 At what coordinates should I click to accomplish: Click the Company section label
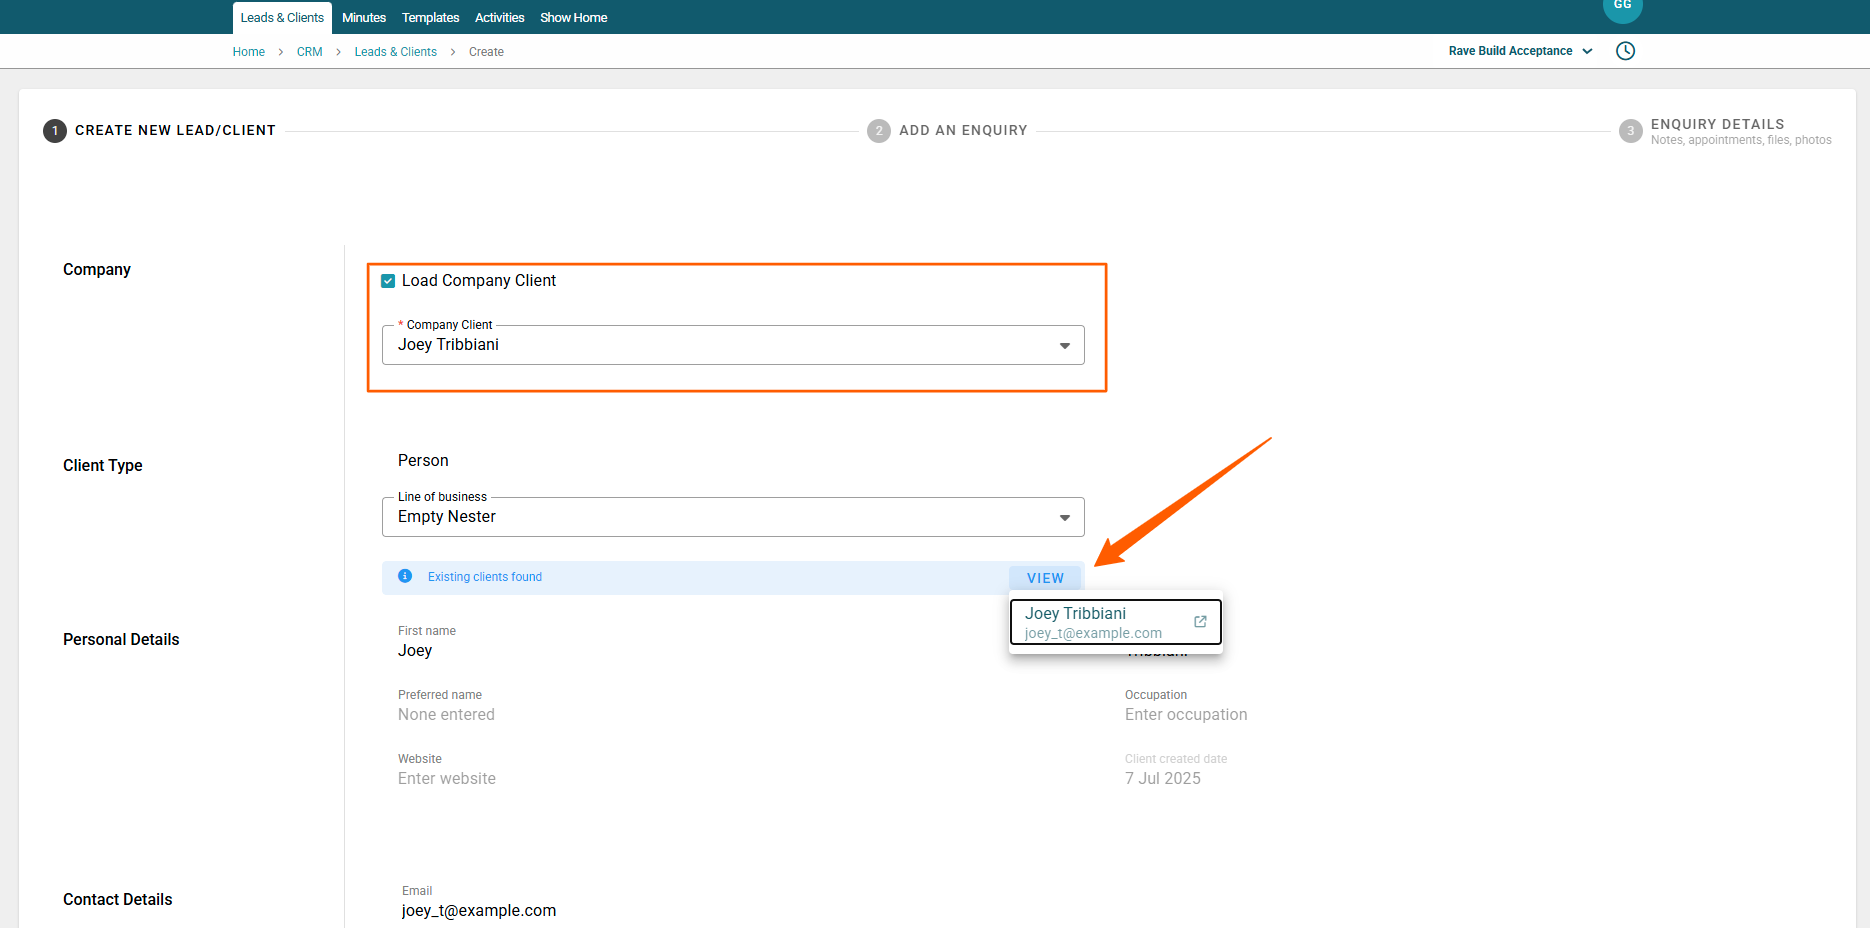point(97,270)
